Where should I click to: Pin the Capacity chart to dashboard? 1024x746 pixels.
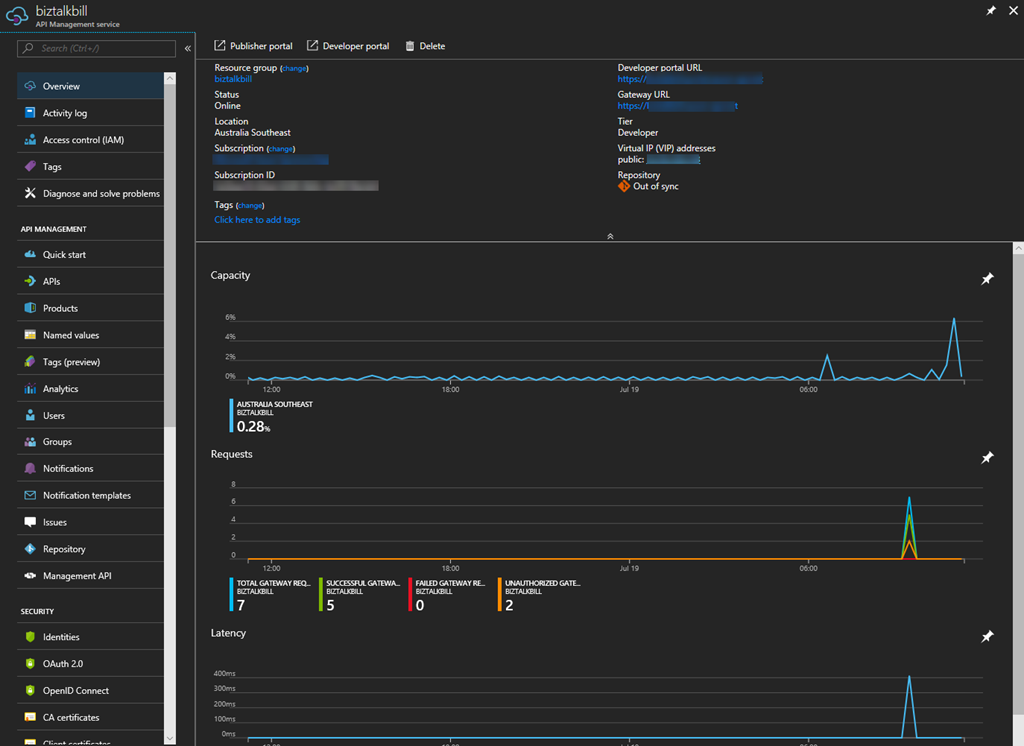pyautogui.click(x=987, y=279)
